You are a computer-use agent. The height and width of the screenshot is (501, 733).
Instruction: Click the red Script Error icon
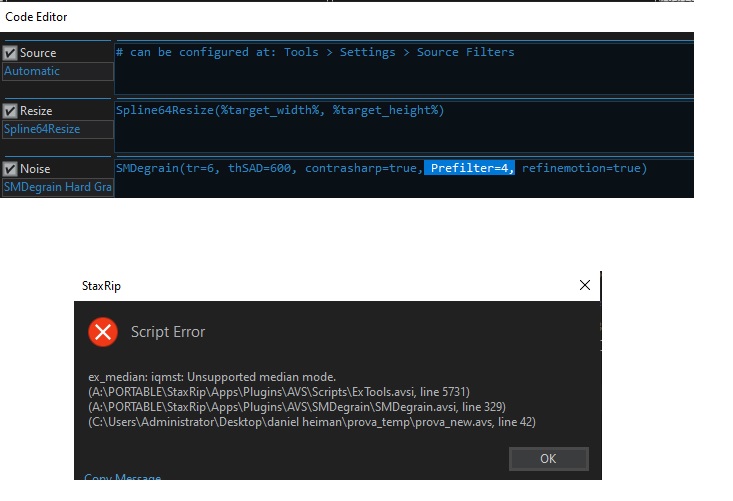click(103, 332)
